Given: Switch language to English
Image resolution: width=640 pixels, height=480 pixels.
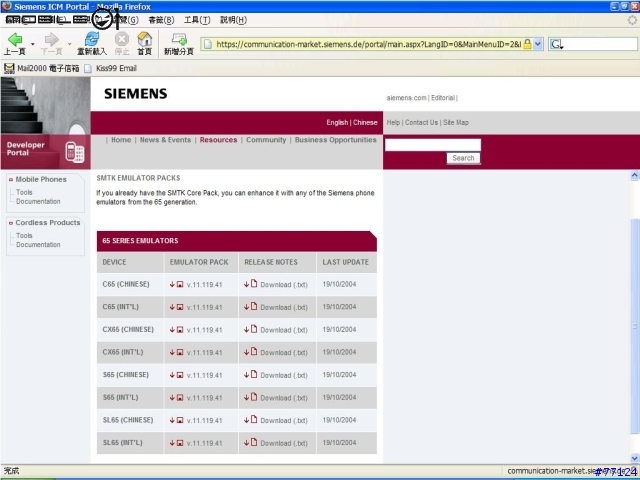Looking at the screenshot, I should (337, 122).
